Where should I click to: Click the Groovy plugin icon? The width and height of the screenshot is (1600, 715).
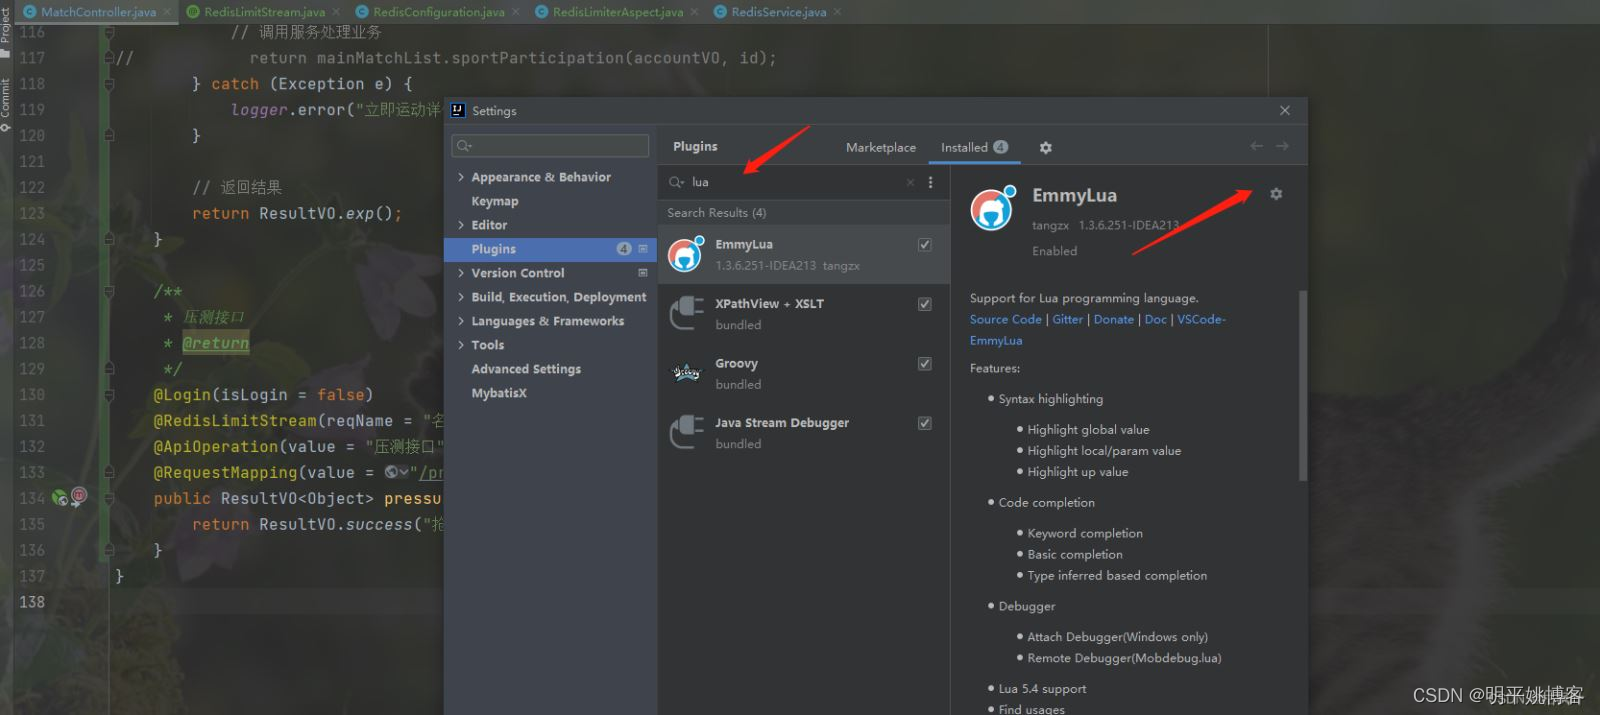[x=686, y=373]
